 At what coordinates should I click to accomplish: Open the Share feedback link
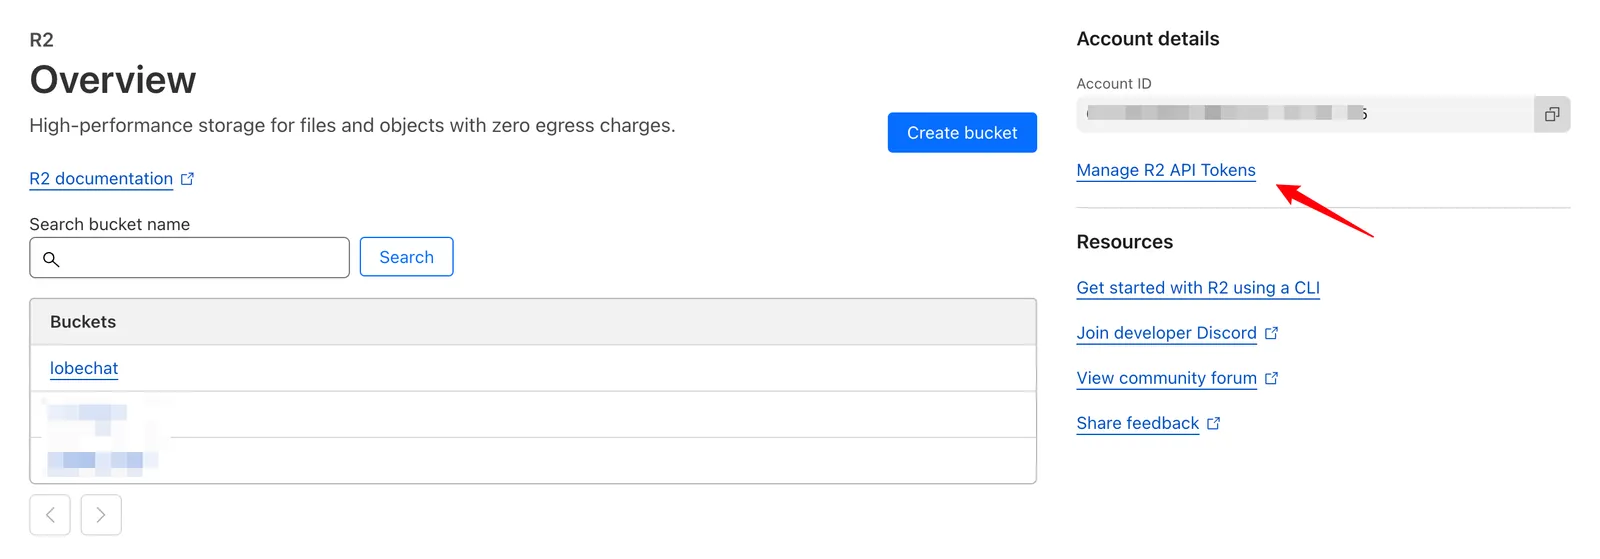1137,423
